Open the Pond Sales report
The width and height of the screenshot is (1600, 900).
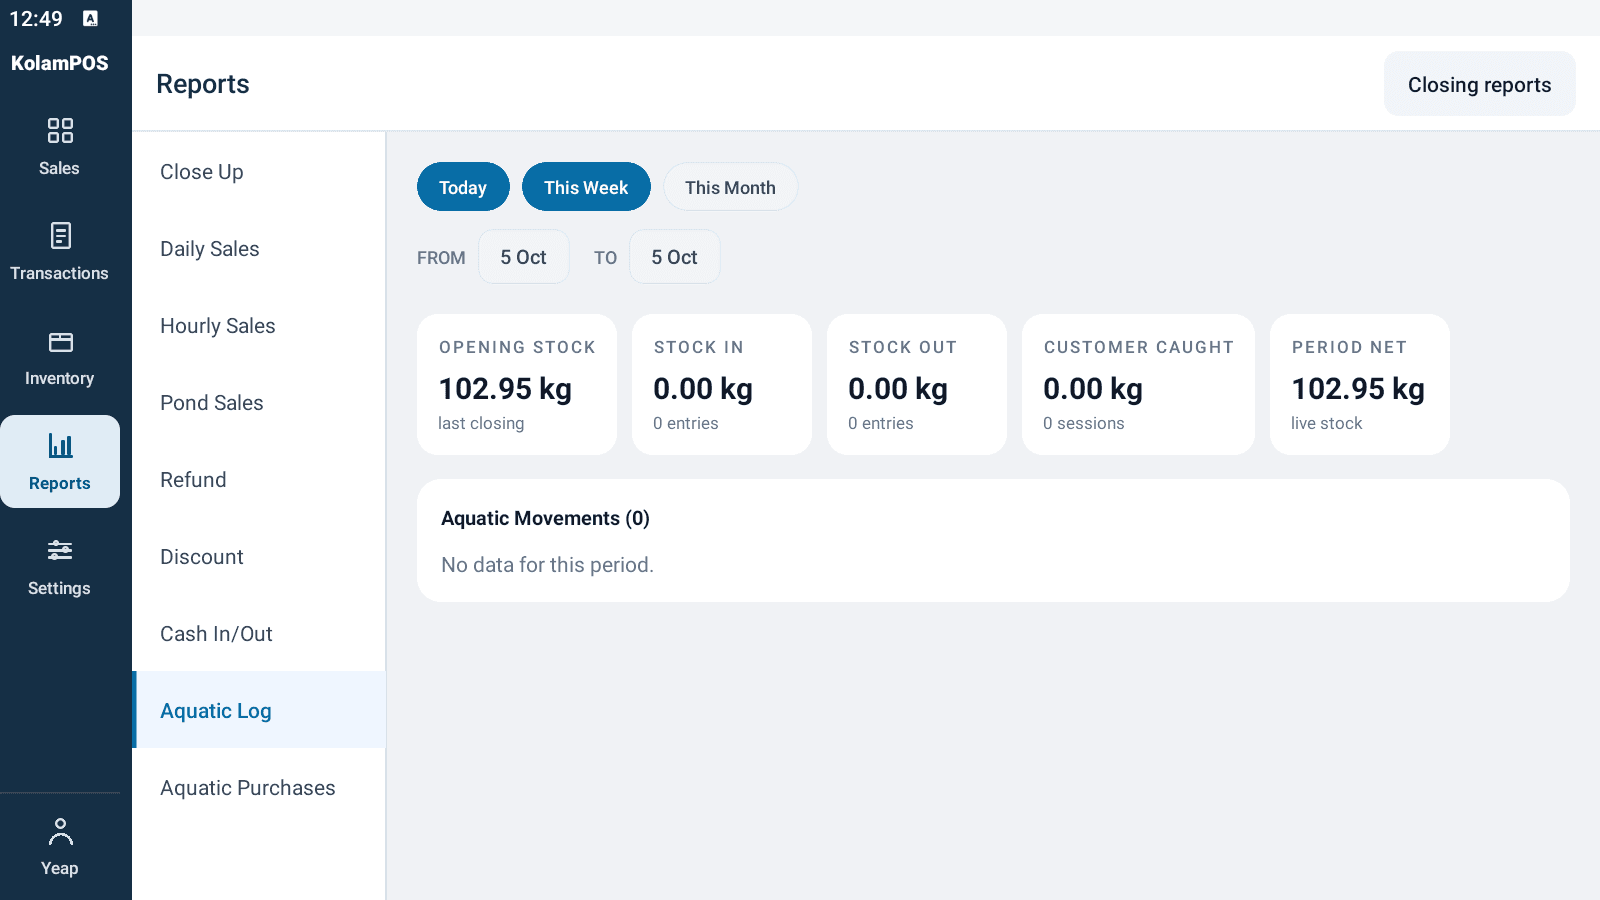[259, 403]
